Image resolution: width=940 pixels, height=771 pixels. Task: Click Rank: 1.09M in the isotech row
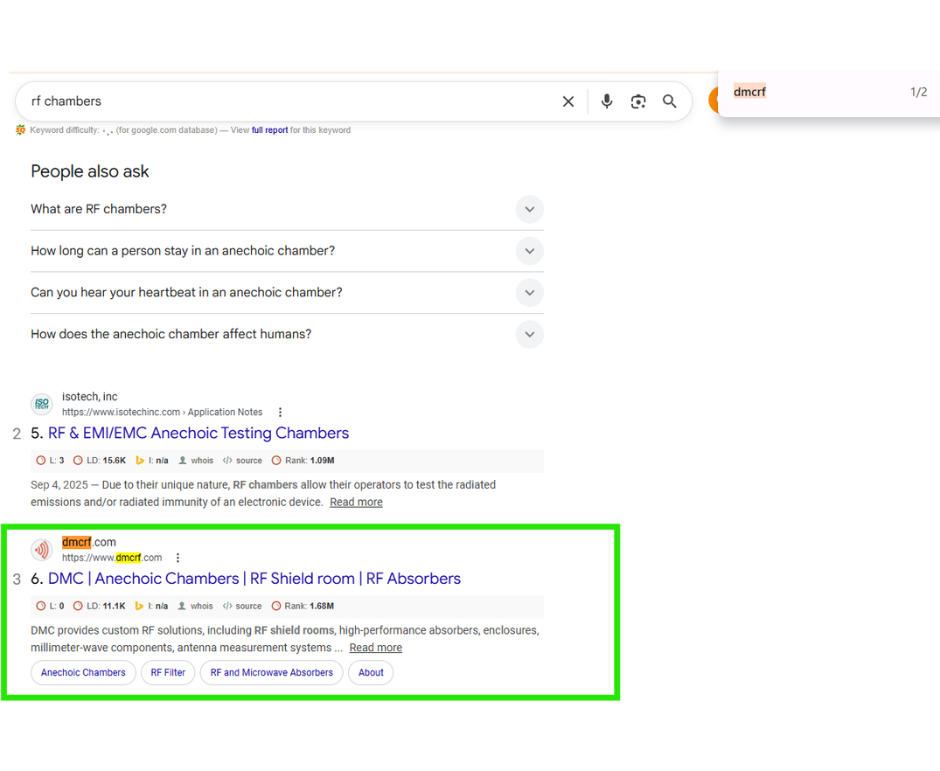[x=303, y=460]
